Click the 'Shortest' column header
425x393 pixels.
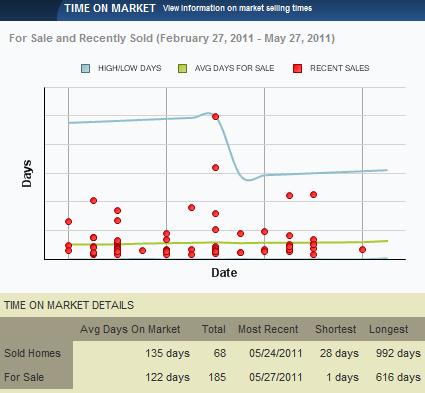tap(336, 329)
